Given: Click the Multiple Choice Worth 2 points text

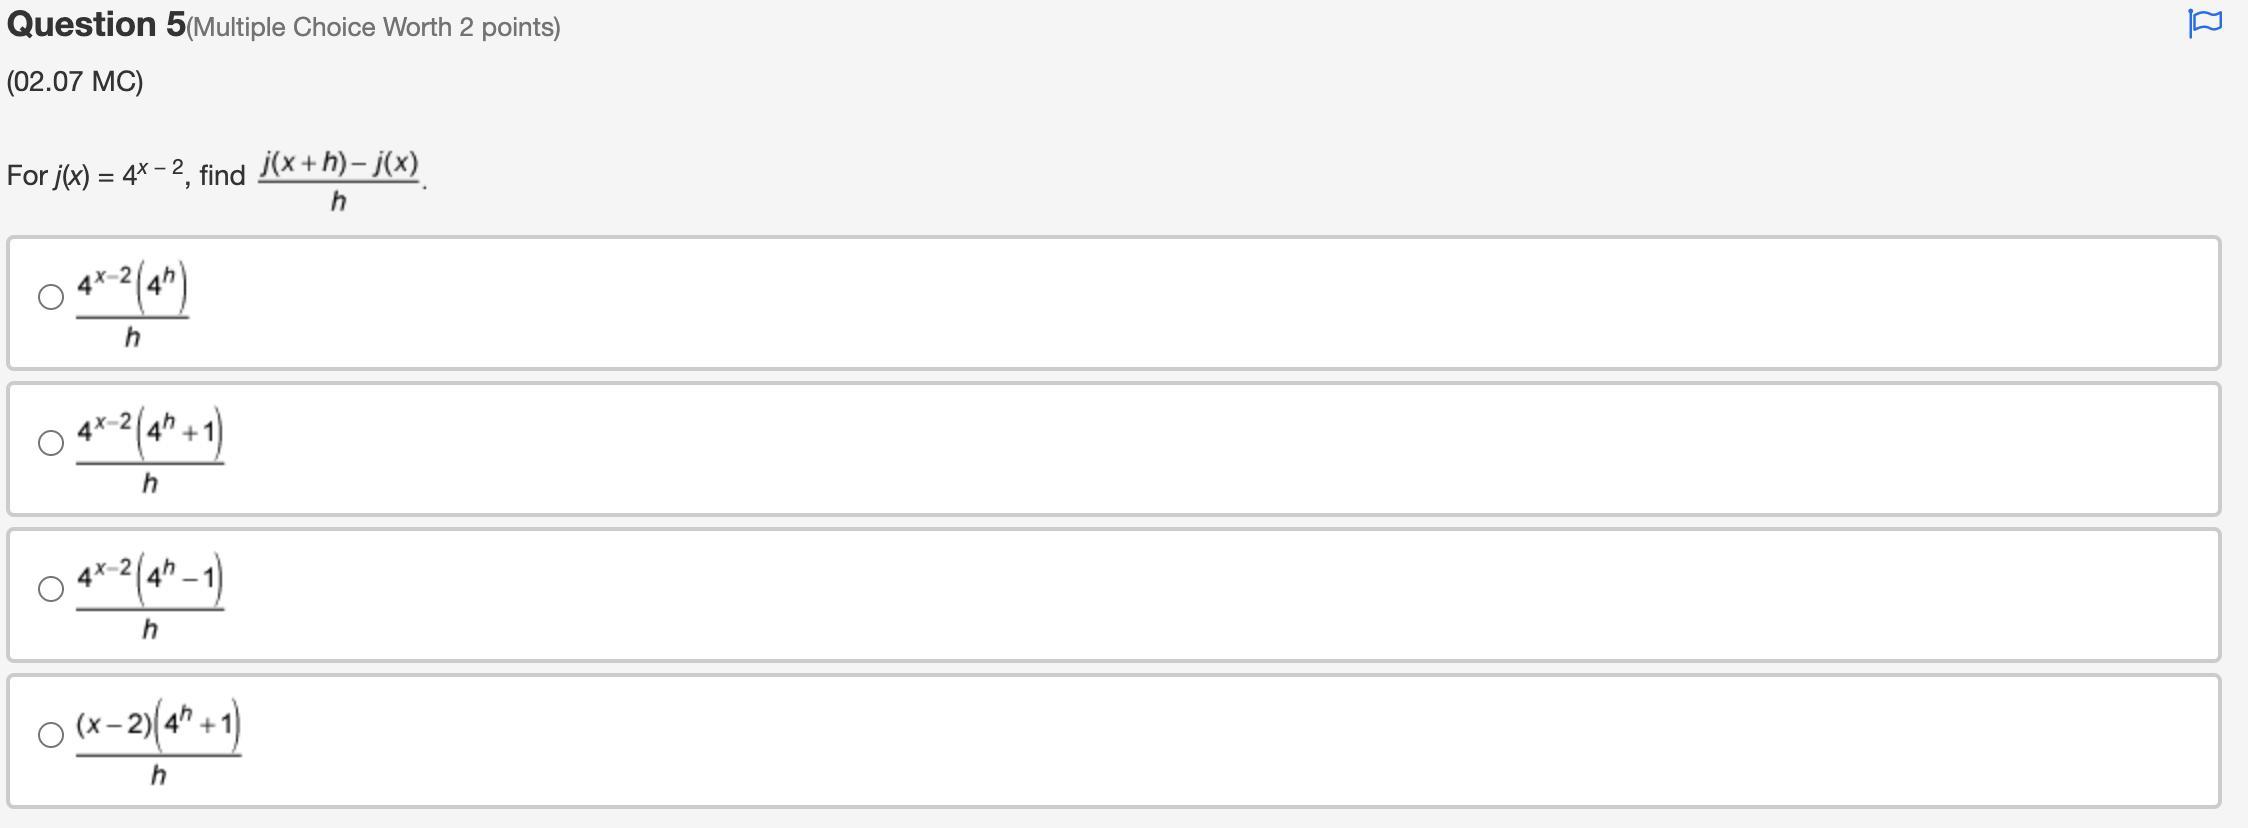Looking at the screenshot, I should [374, 27].
